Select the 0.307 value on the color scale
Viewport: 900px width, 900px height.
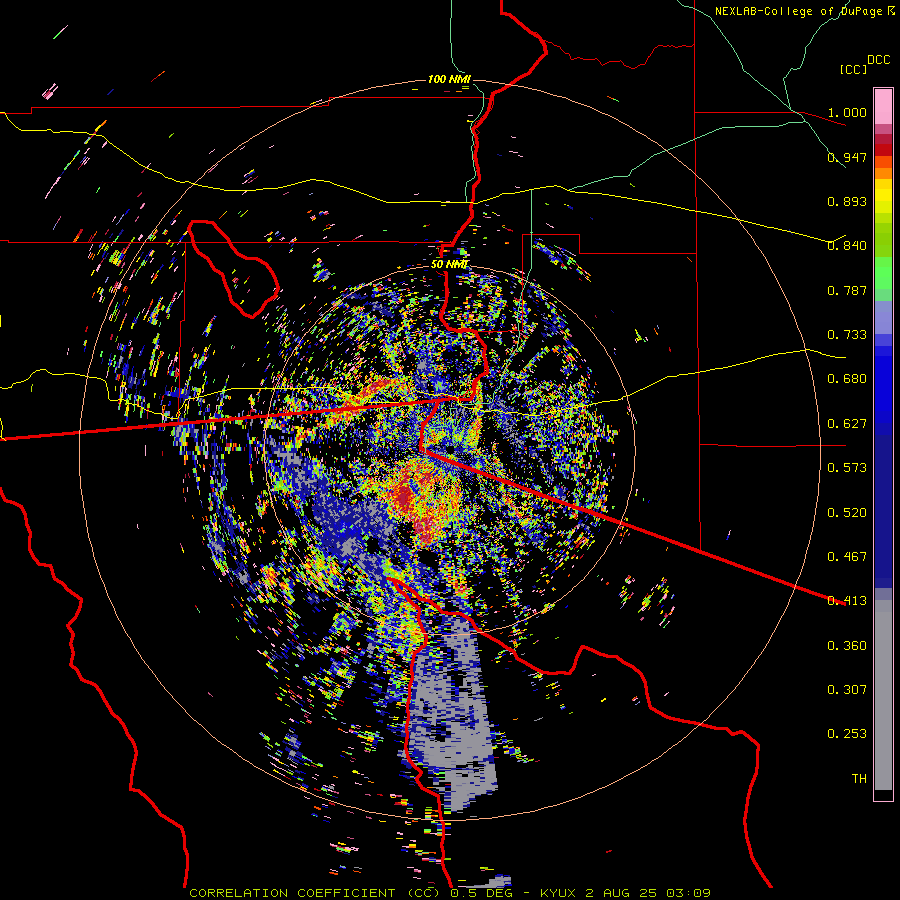[847, 690]
